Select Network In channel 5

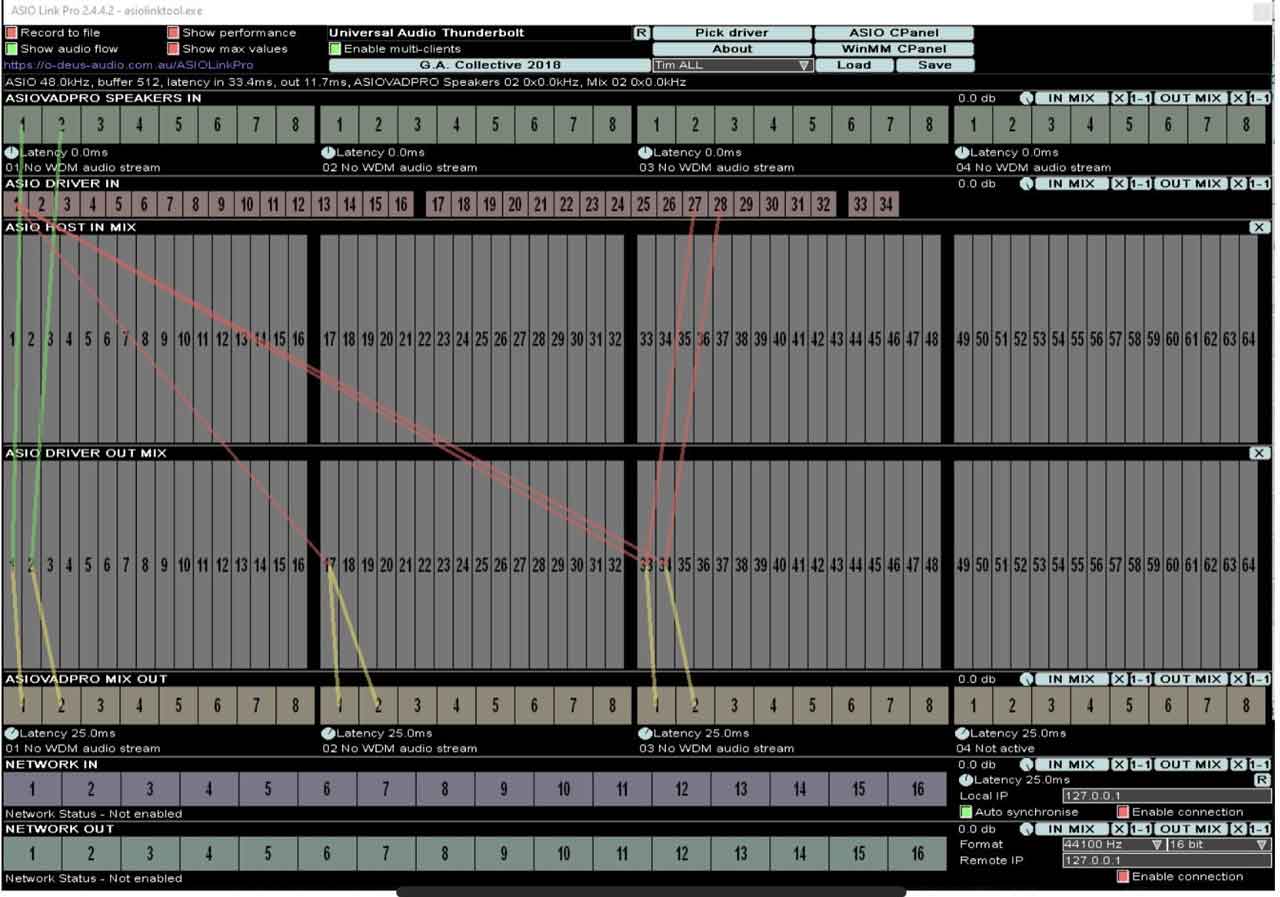(x=267, y=789)
